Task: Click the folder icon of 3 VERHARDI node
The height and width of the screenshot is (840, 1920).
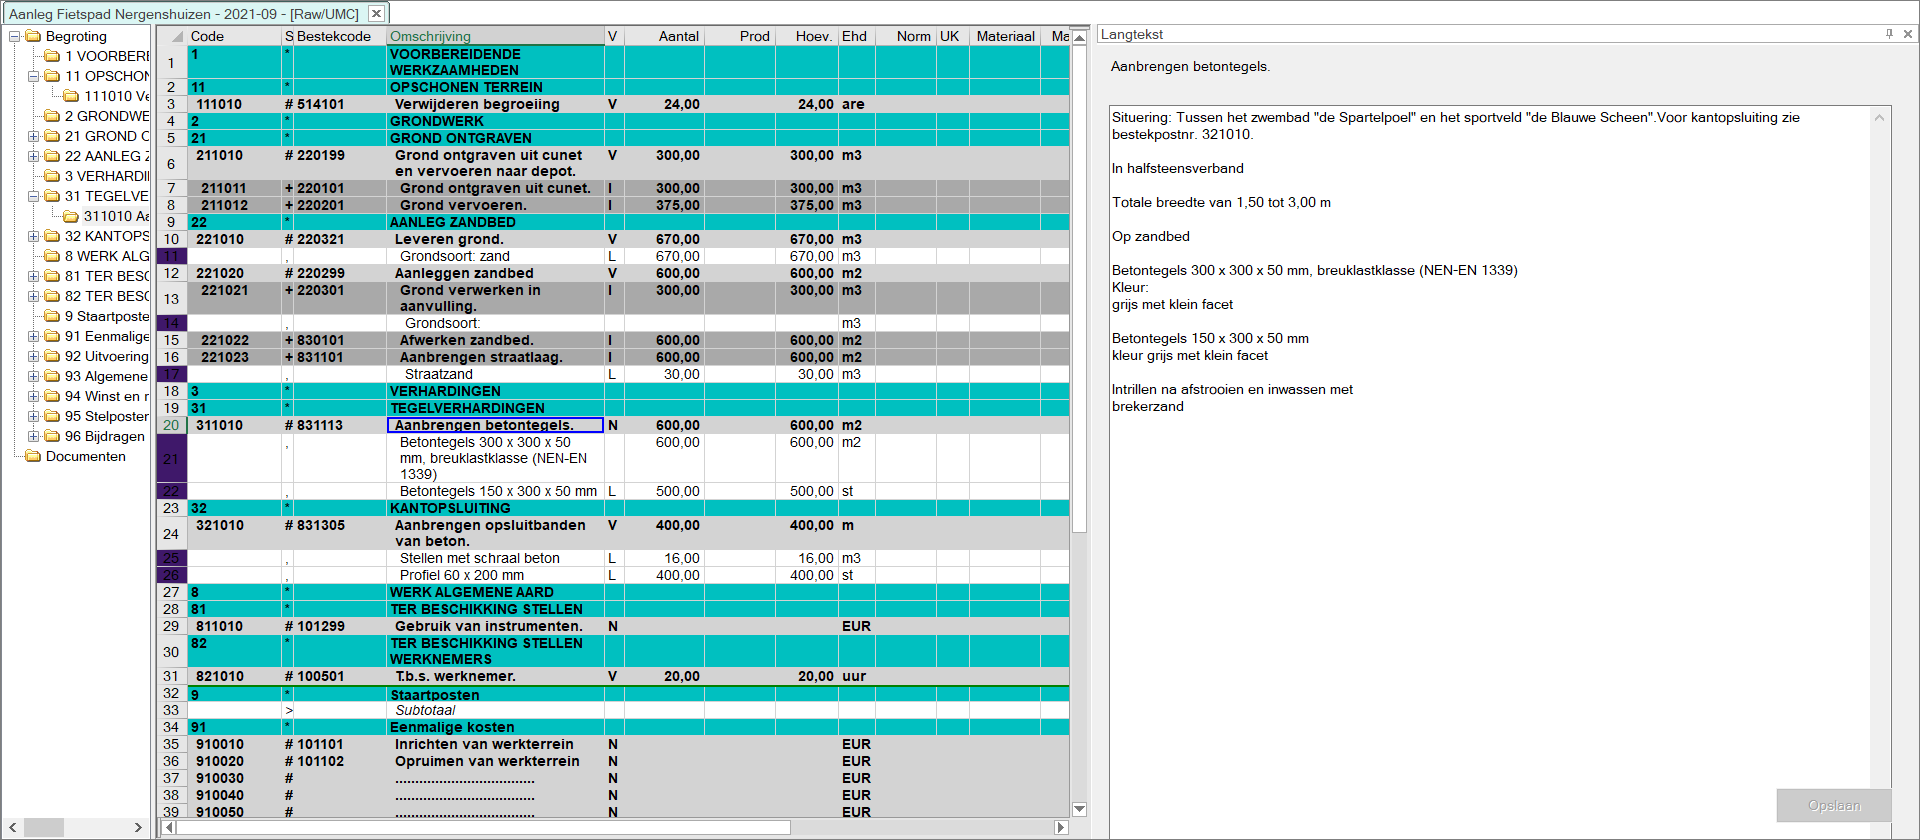Action: click(x=52, y=176)
